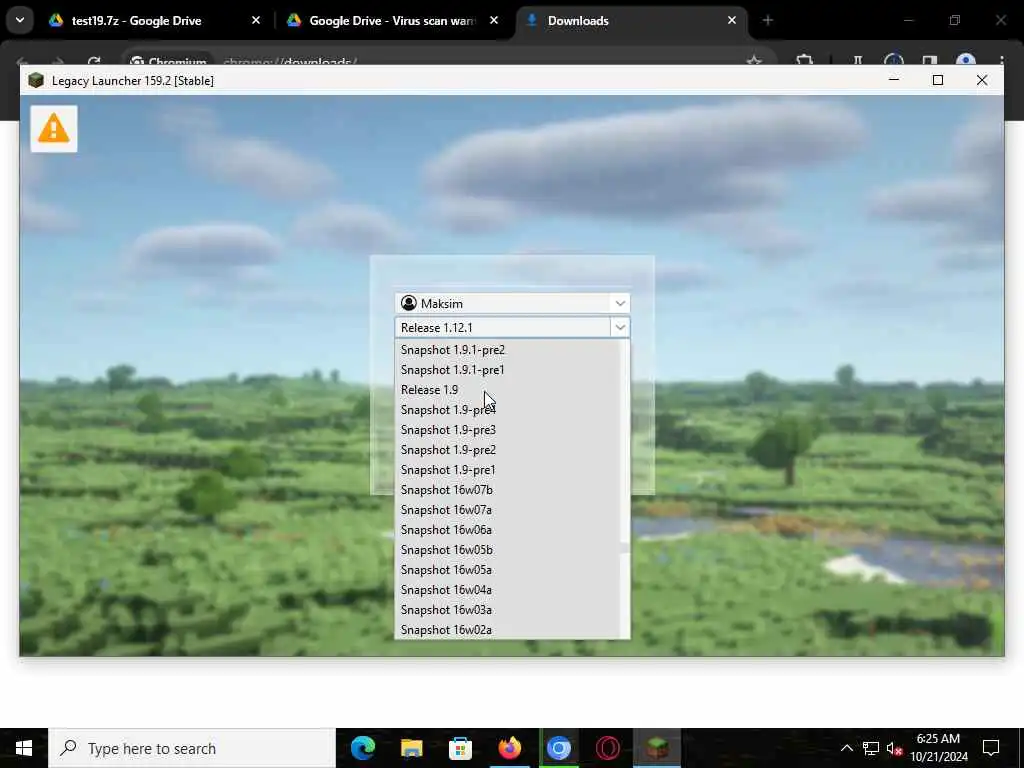
Task: Maximize the Legacy Launcher window
Action: pyautogui.click(x=938, y=80)
